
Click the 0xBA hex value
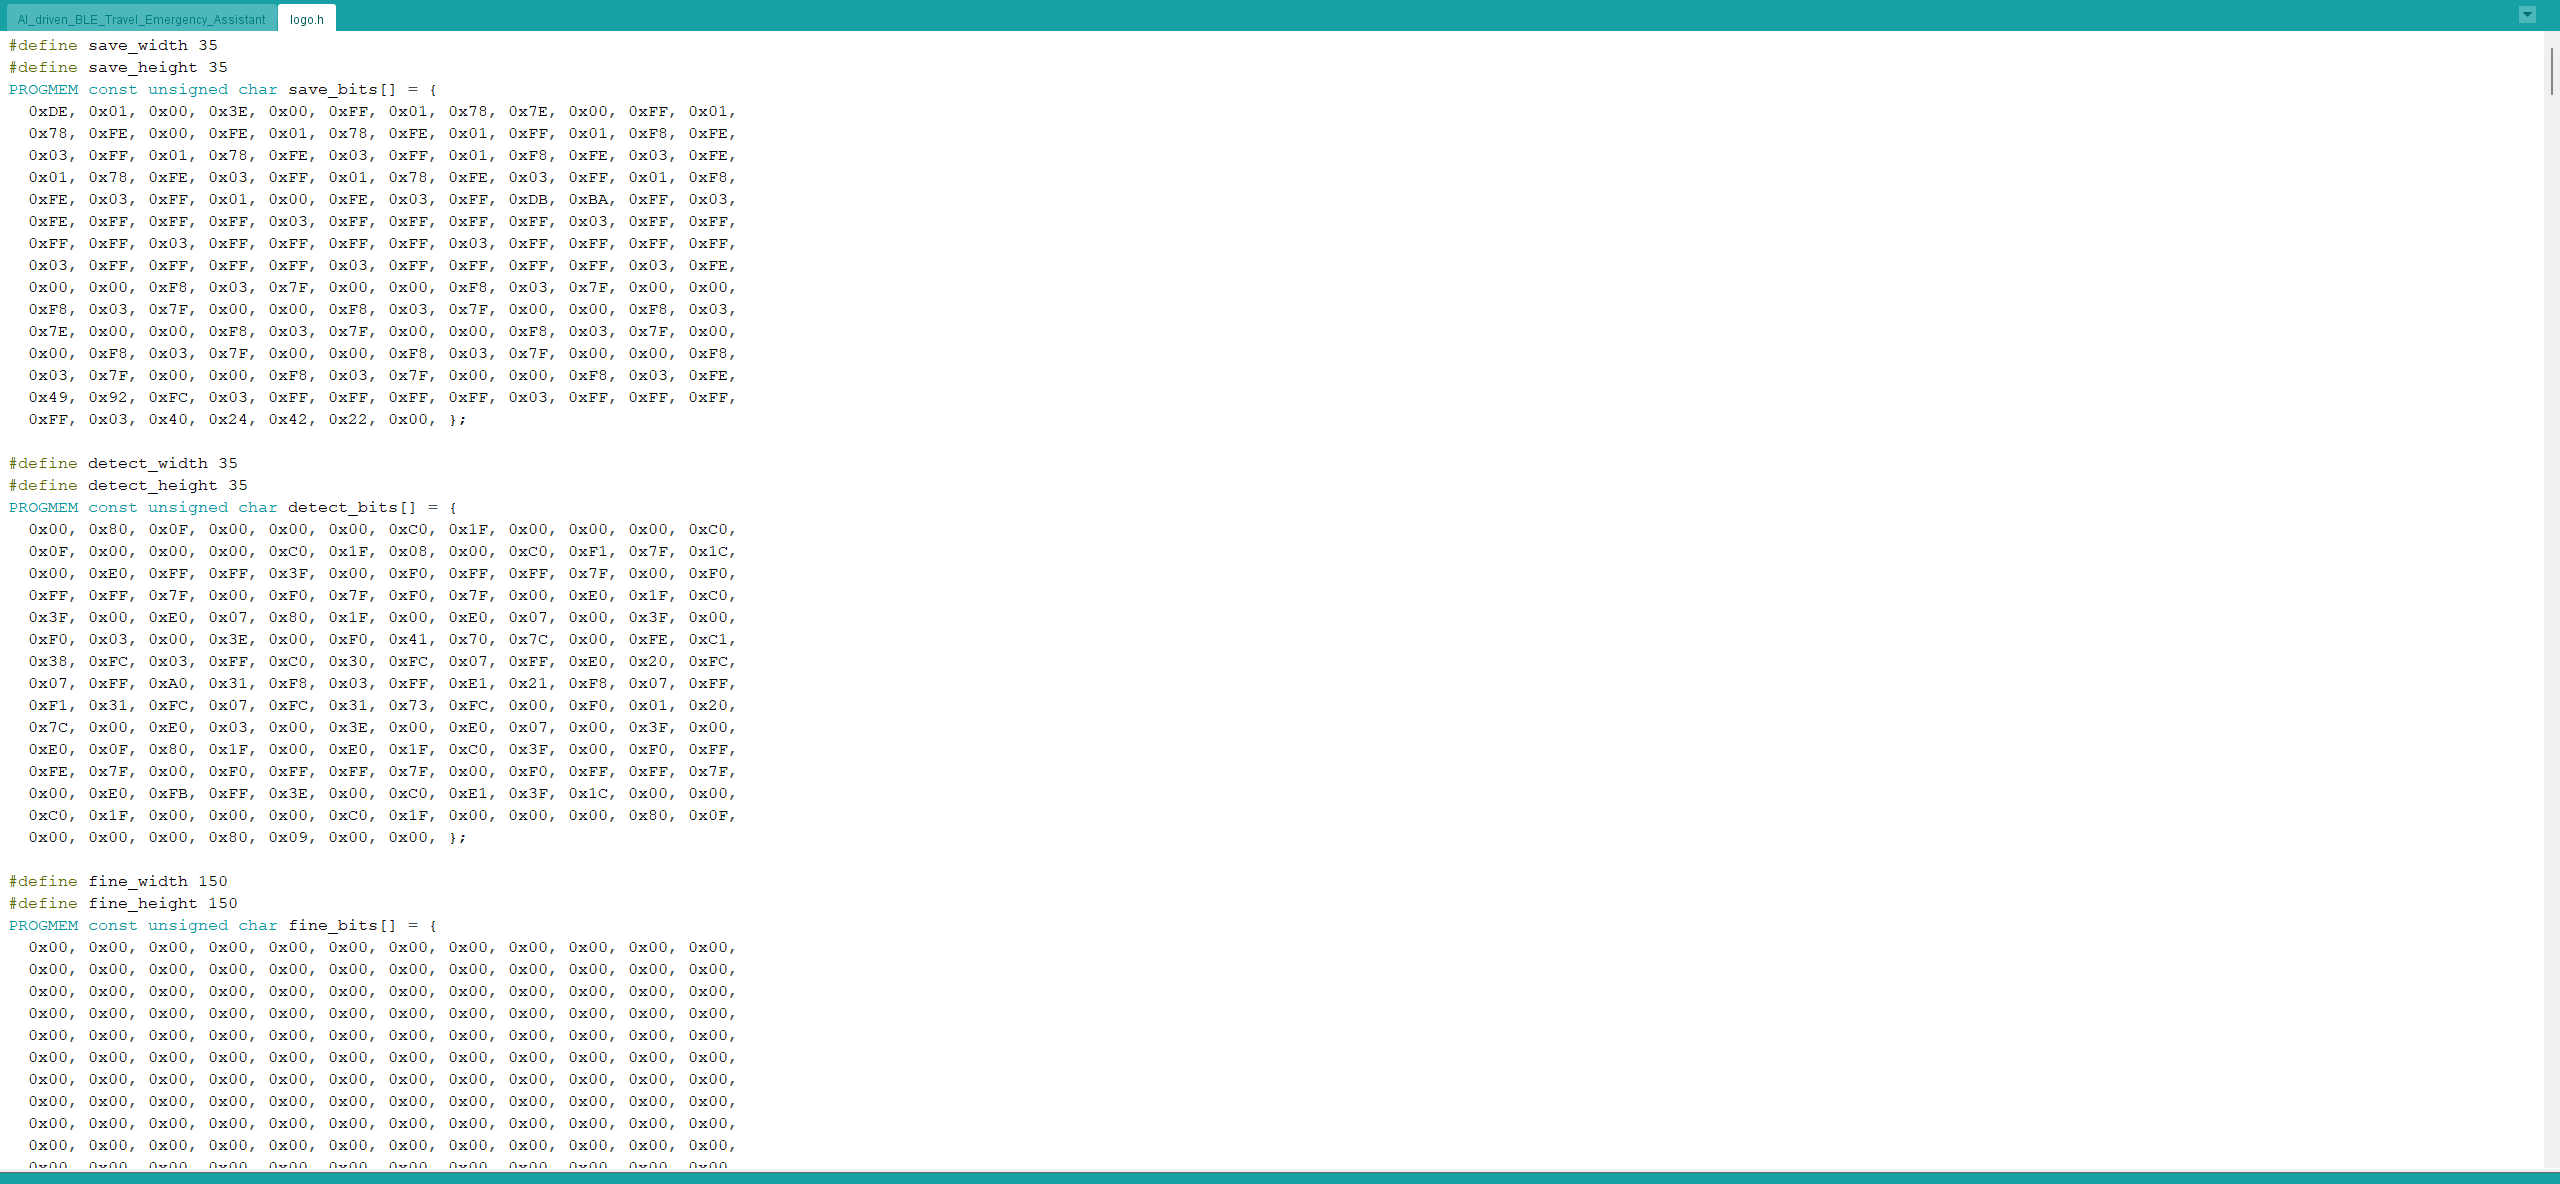click(588, 199)
